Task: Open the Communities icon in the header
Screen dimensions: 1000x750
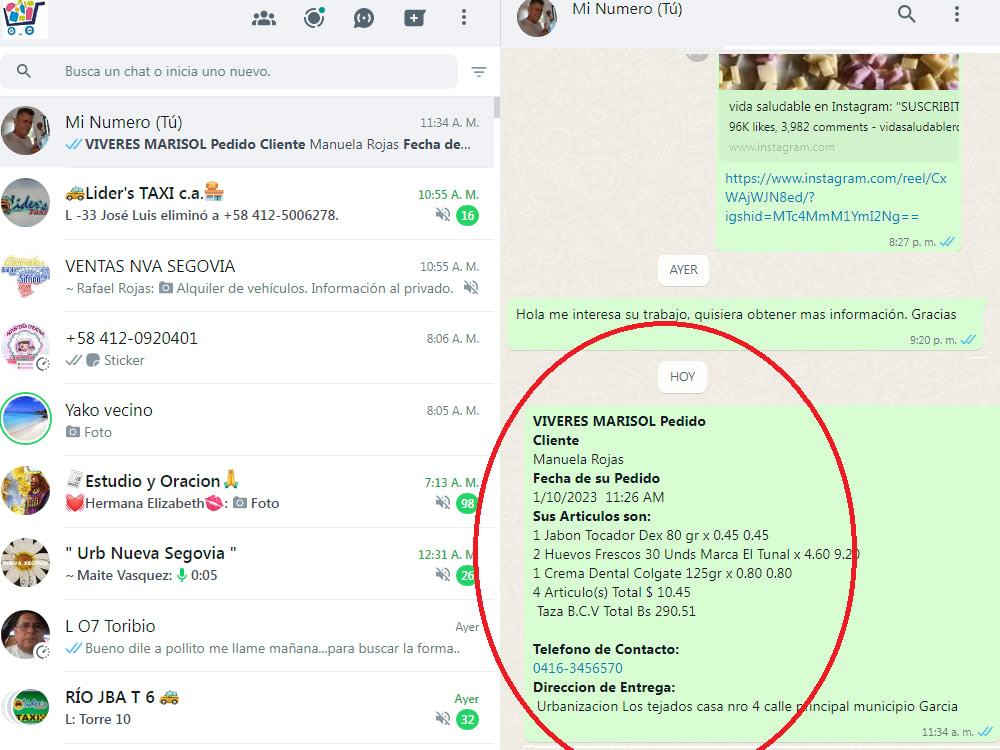Action: [263, 18]
